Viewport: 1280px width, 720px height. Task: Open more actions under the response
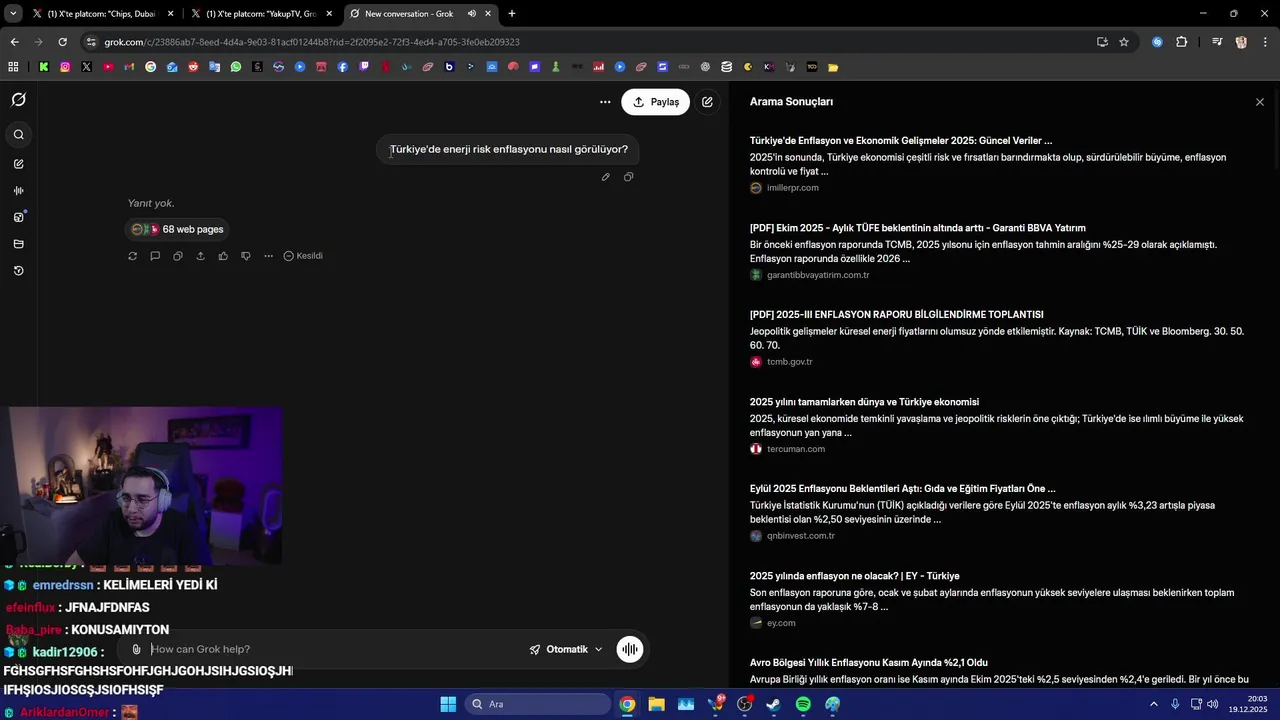[268, 256]
